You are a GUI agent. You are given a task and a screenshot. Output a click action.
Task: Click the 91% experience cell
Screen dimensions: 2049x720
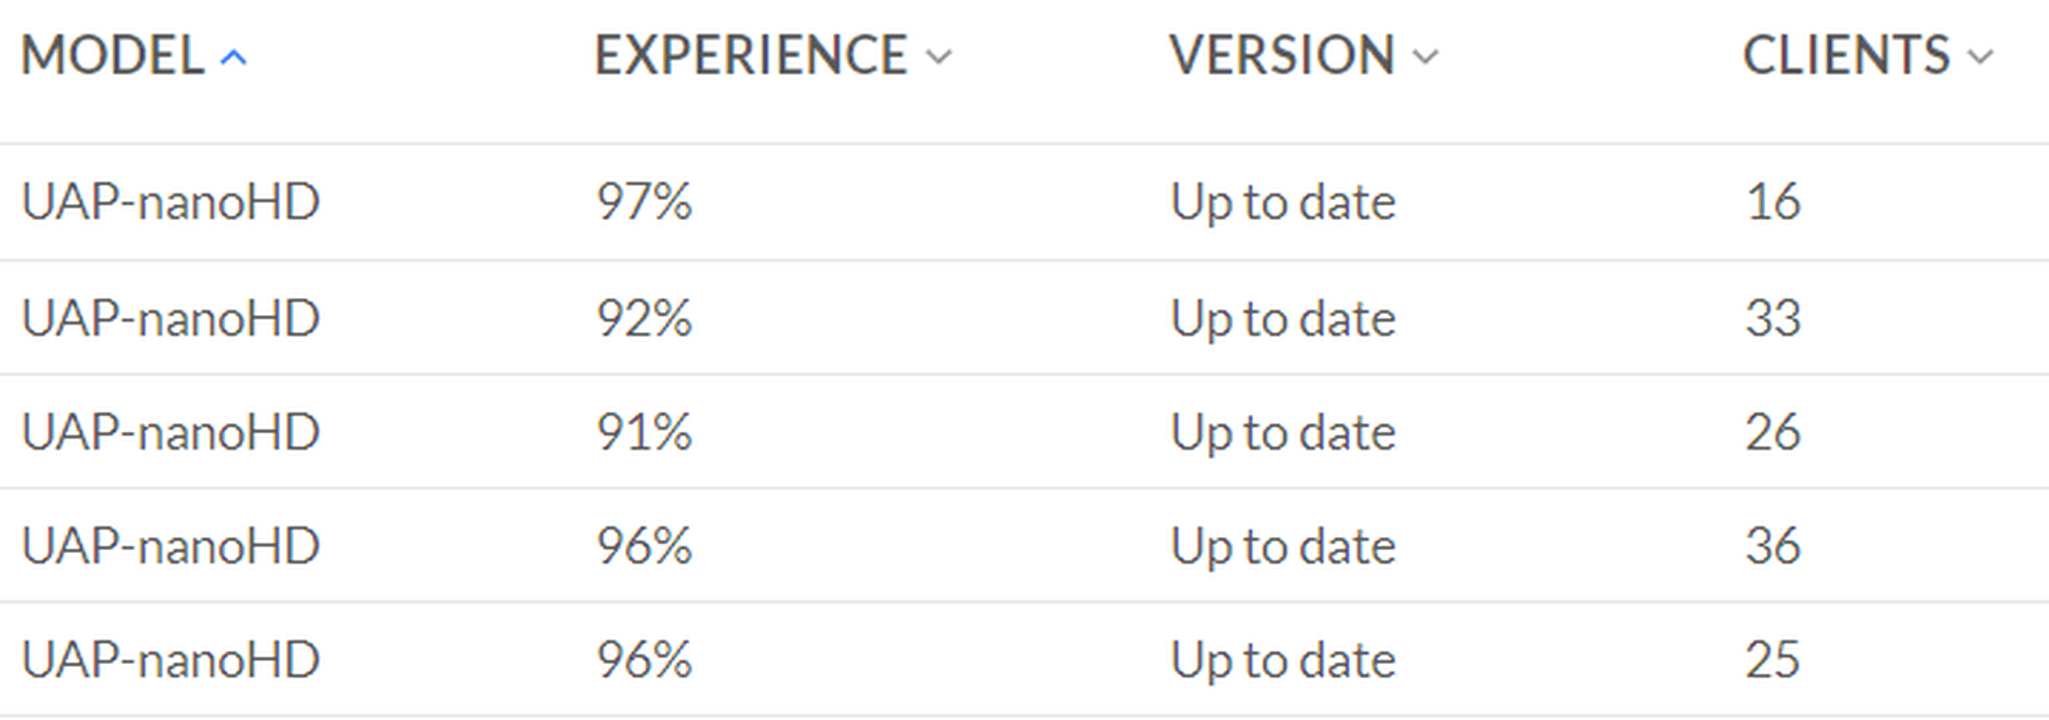(x=644, y=433)
